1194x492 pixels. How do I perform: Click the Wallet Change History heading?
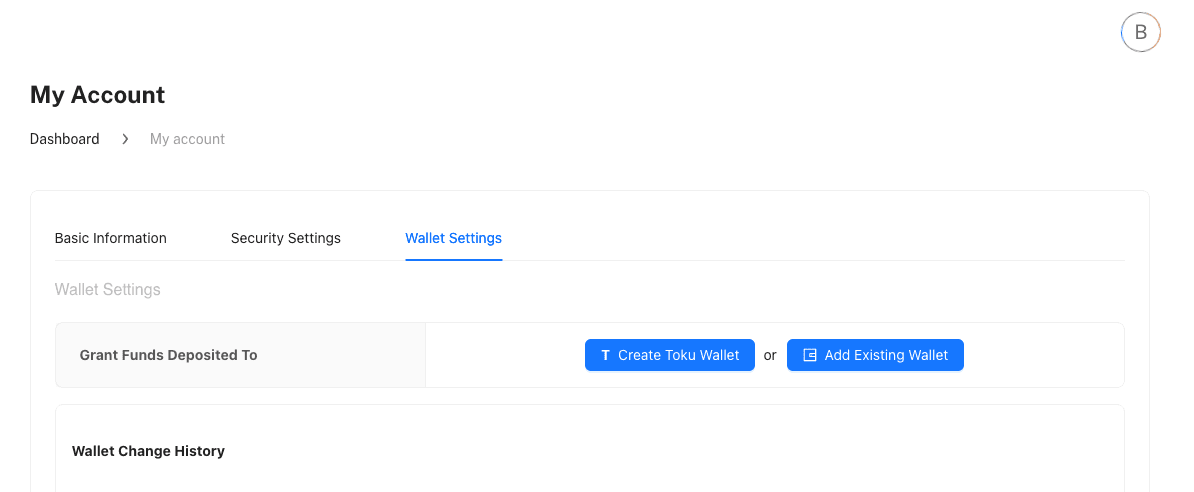148,451
